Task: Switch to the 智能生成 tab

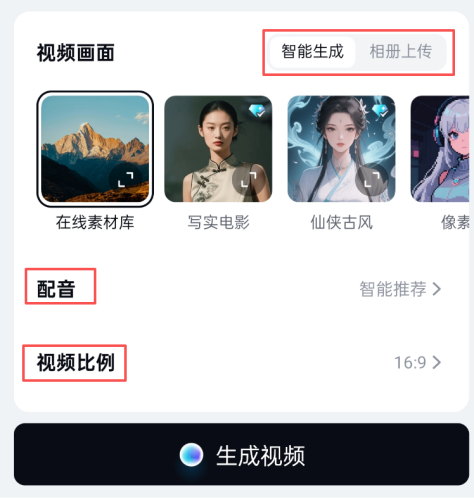Action: (x=312, y=52)
